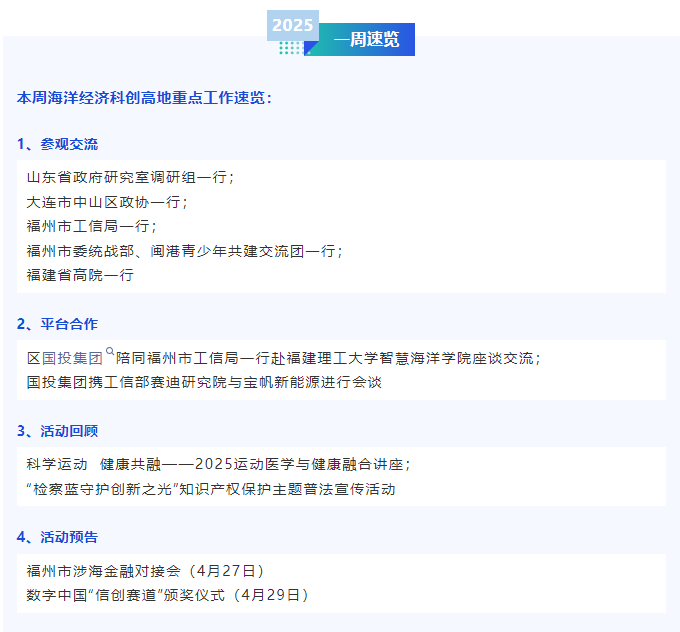Click the line 山东省政府研究室调研组一行
The image size is (680, 632).
tap(130, 177)
